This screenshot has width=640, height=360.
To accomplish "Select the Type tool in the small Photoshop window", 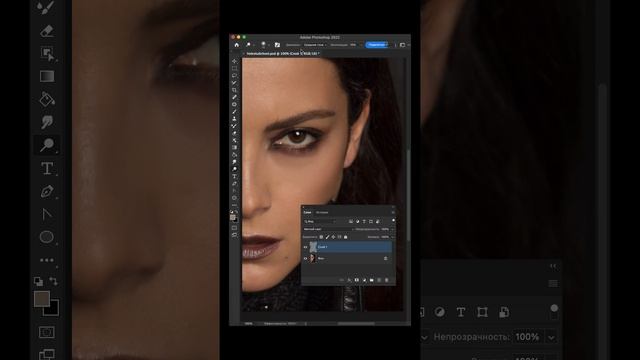I will [x=234, y=176].
